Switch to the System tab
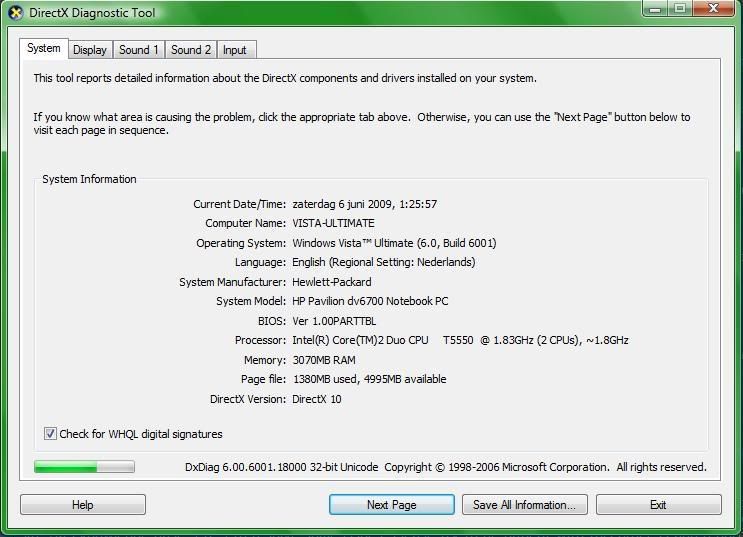743x537 pixels. (44, 48)
